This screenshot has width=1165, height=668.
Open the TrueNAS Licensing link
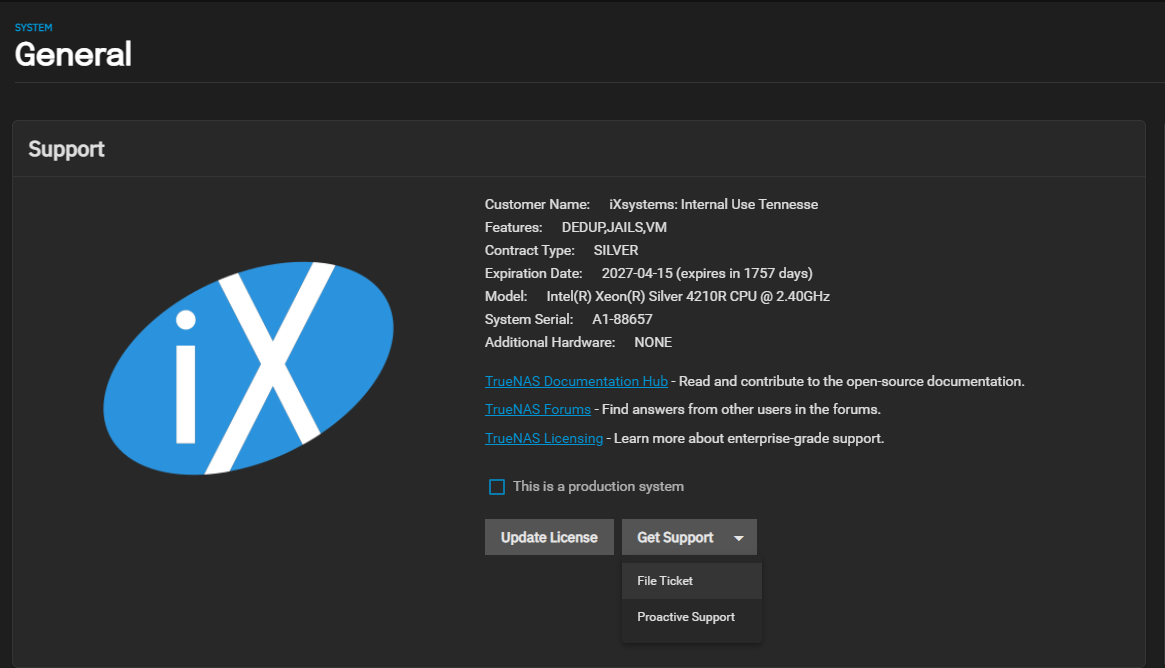click(x=544, y=438)
